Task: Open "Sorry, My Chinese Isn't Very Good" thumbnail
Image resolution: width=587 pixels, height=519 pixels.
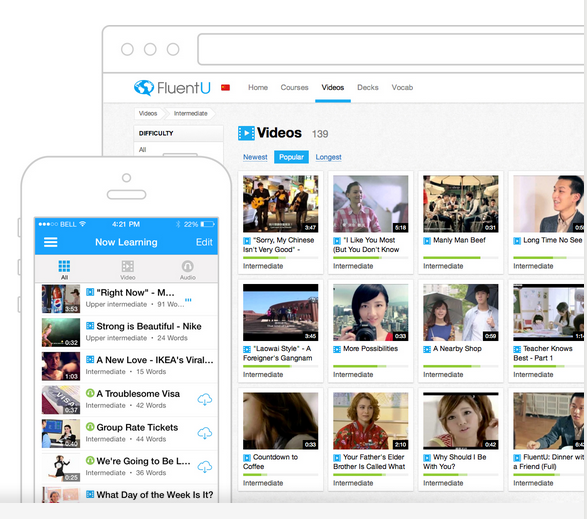Action: coord(280,204)
